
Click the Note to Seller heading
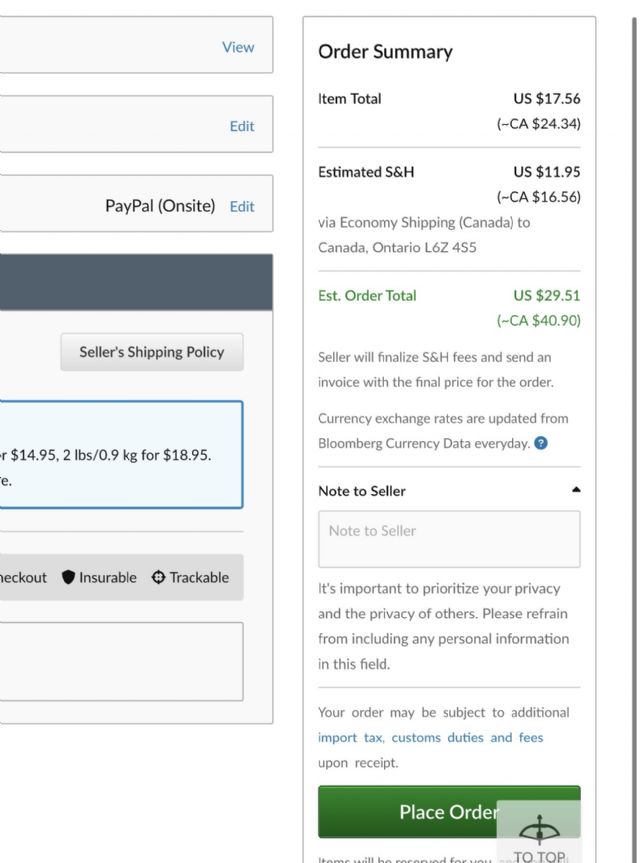coord(362,491)
